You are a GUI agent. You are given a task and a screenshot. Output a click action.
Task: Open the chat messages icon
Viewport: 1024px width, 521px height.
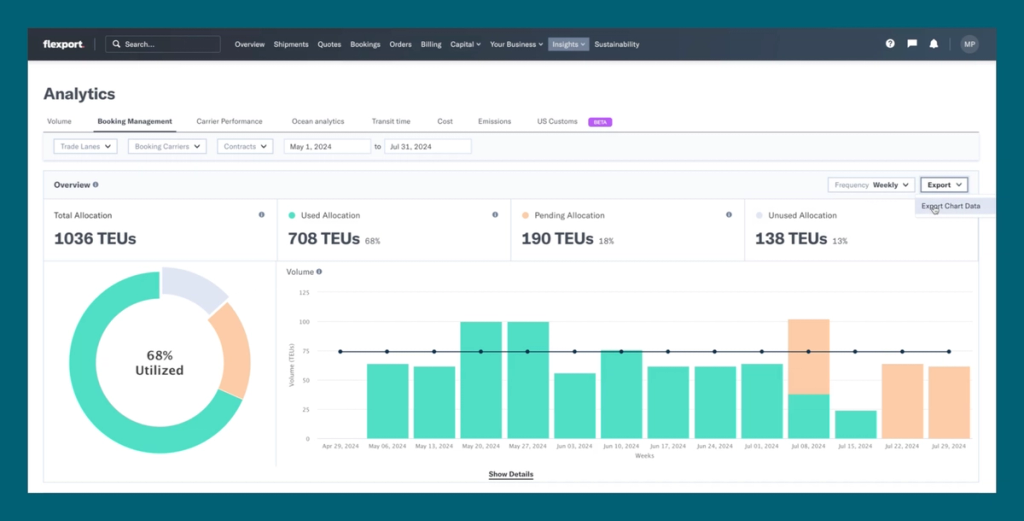coord(912,44)
